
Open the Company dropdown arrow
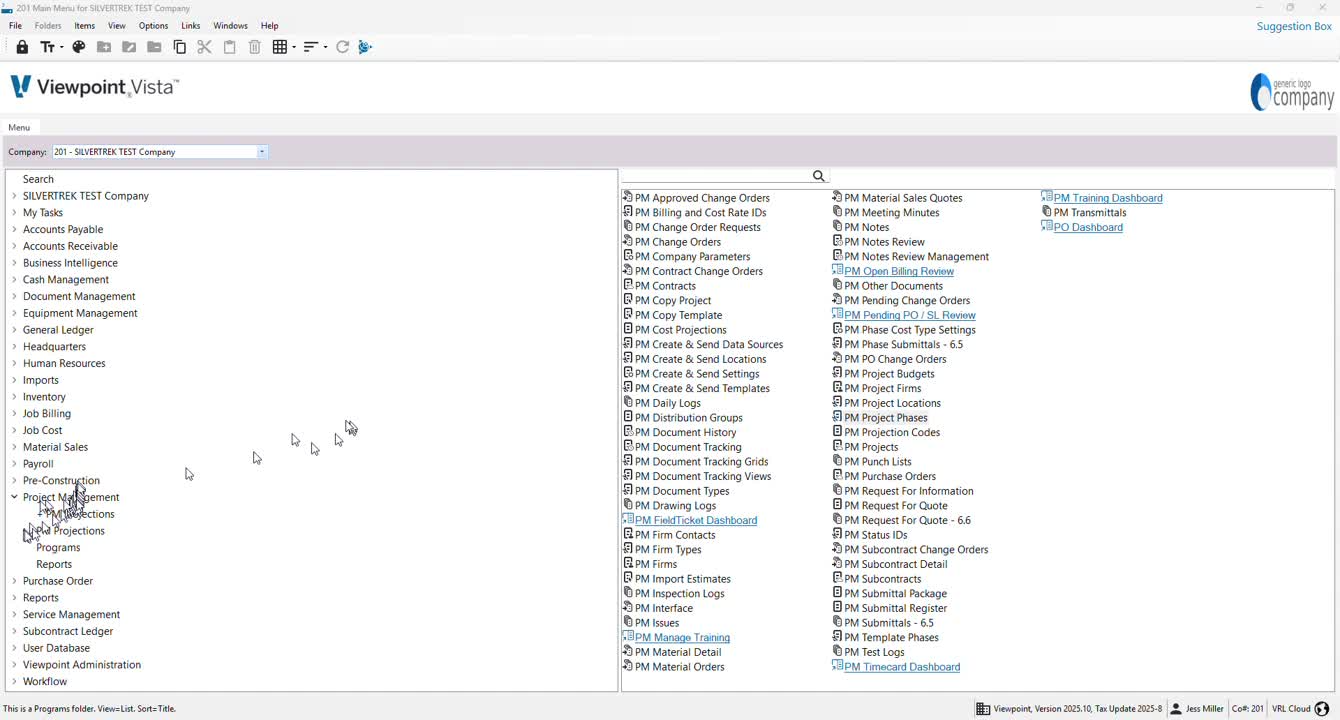[x=262, y=152]
